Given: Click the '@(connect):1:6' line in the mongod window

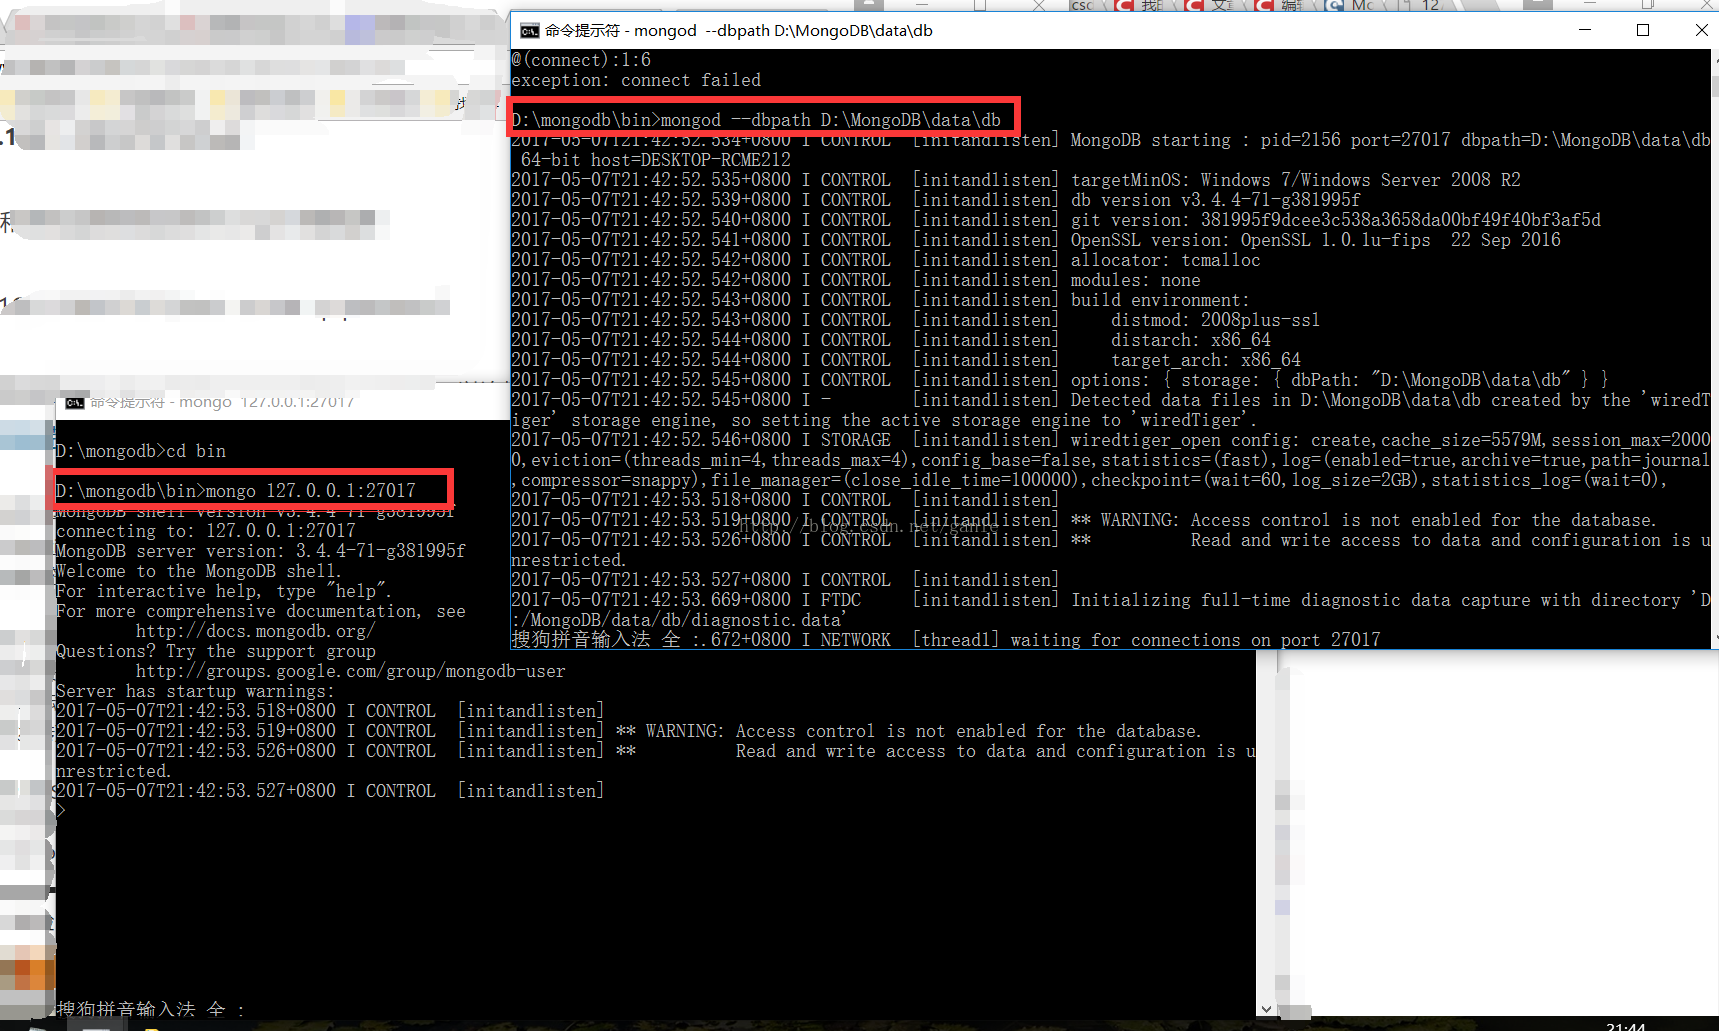Looking at the screenshot, I should 581,60.
